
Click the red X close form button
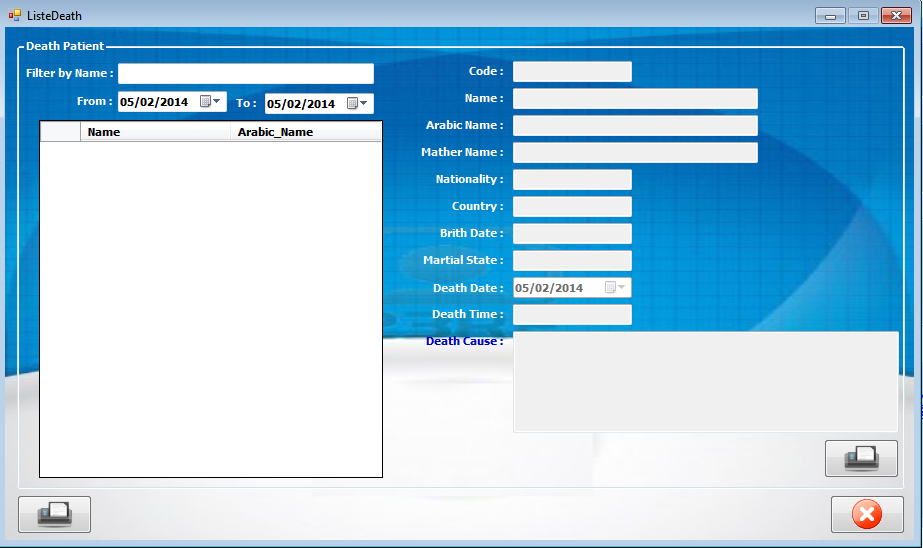click(867, 514)
